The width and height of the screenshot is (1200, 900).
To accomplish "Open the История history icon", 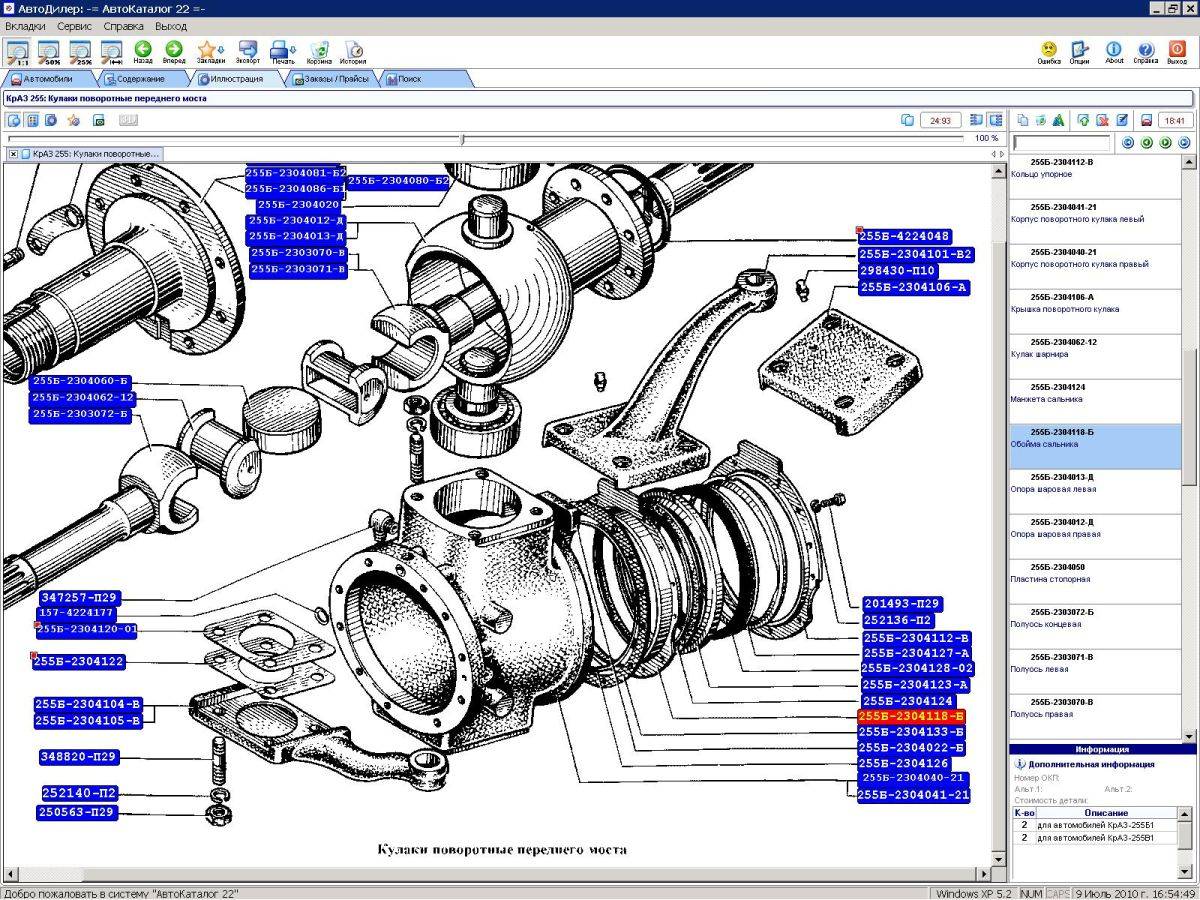I will [x=353, y=51].
